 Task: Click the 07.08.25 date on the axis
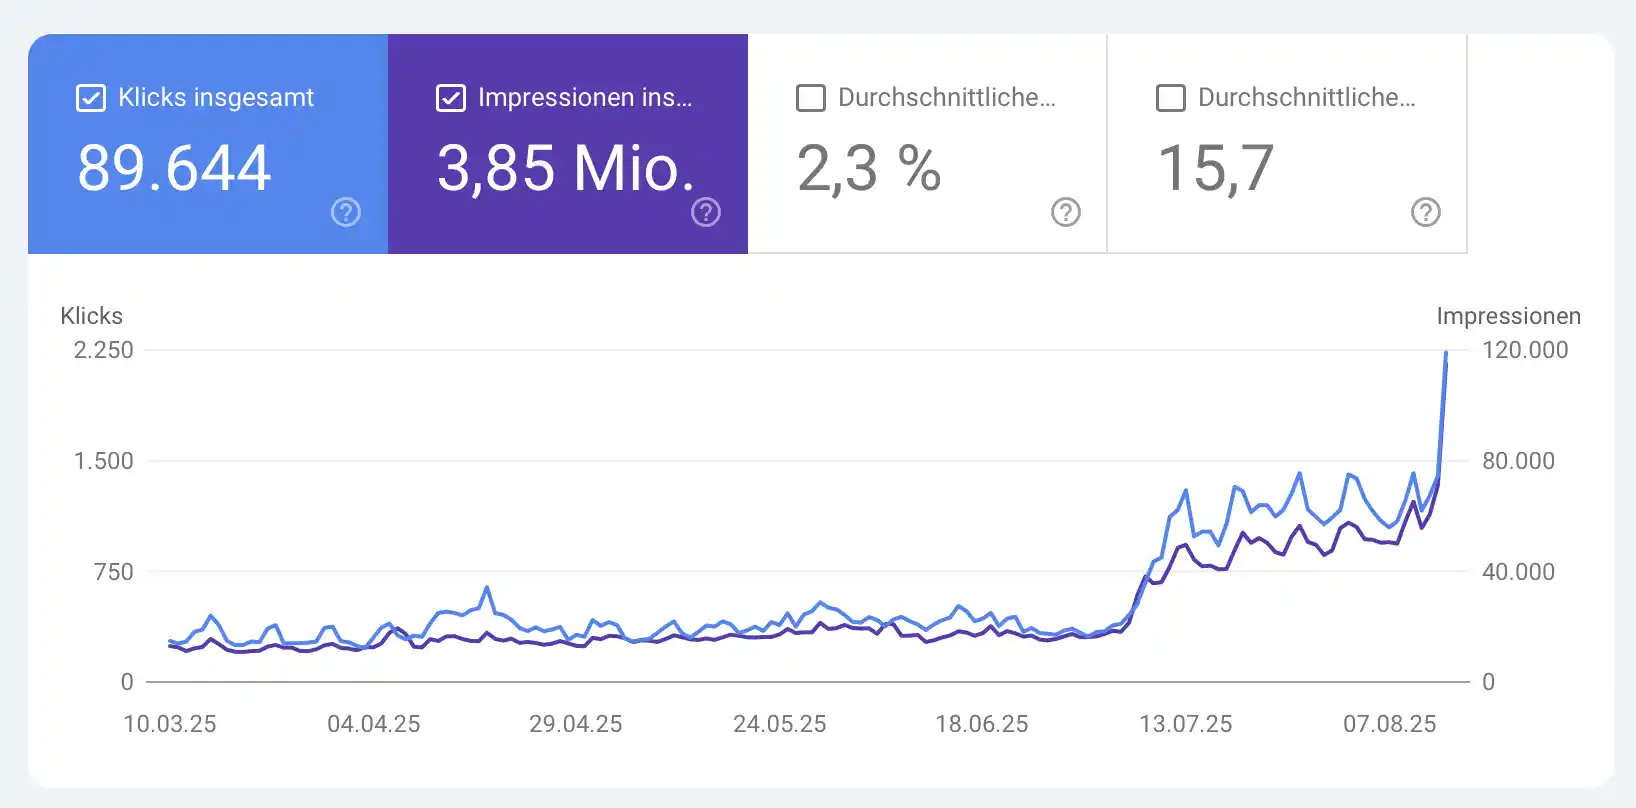(1390, 724)
